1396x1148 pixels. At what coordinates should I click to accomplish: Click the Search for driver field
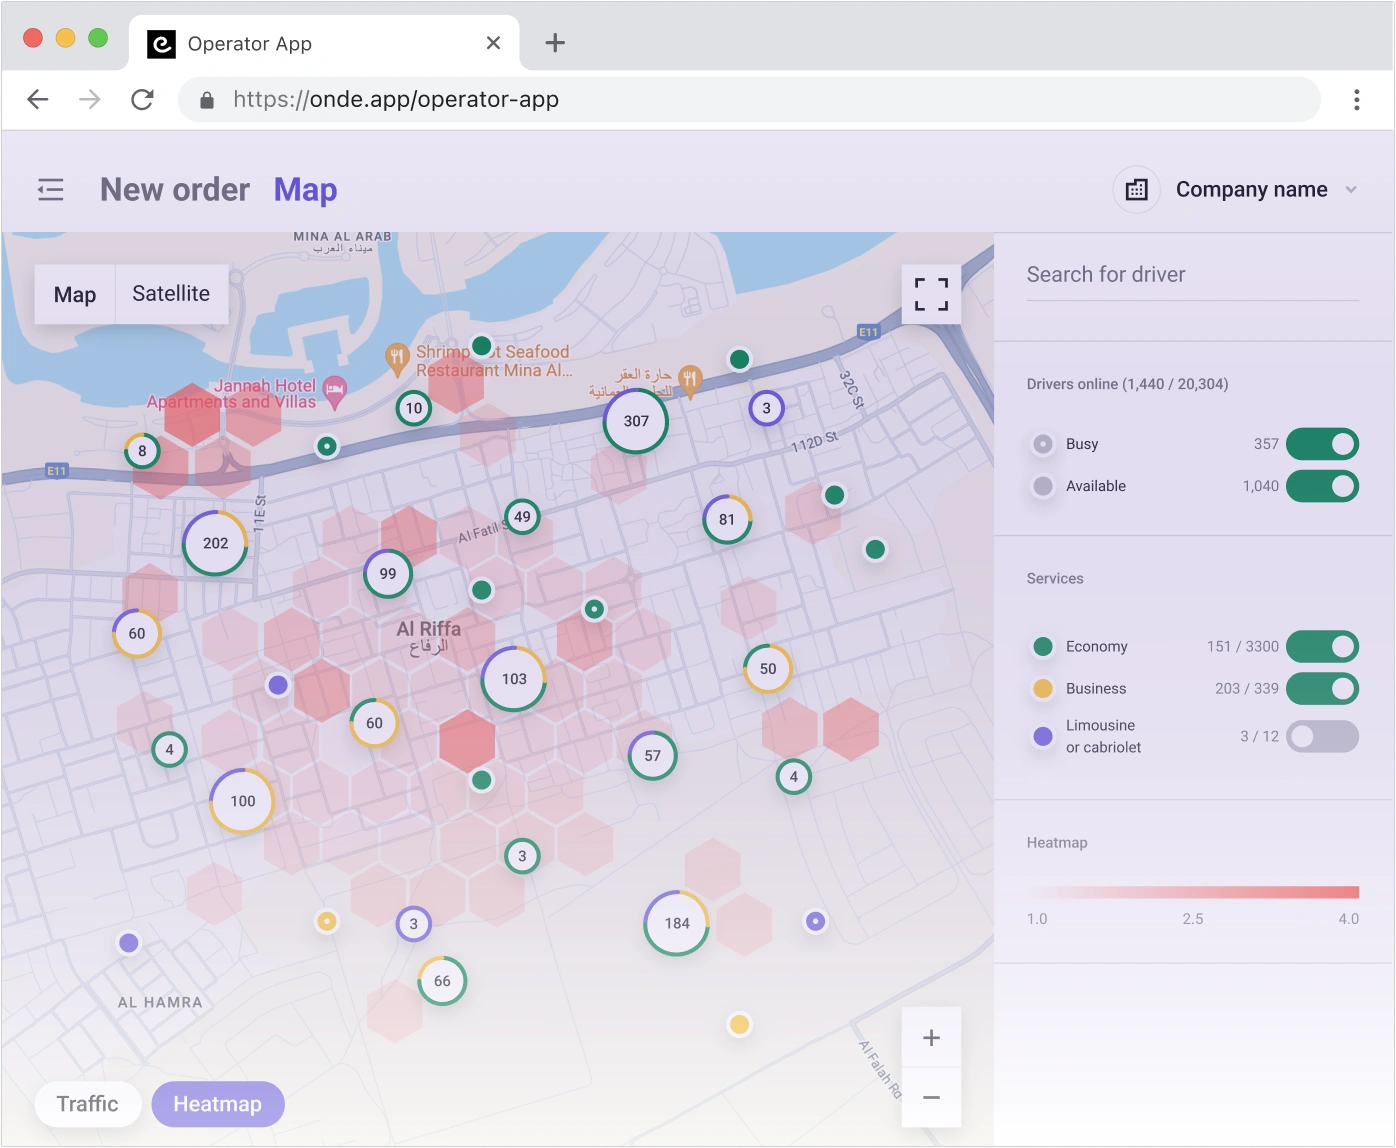pyautogui.click(x=1191, y=275)
